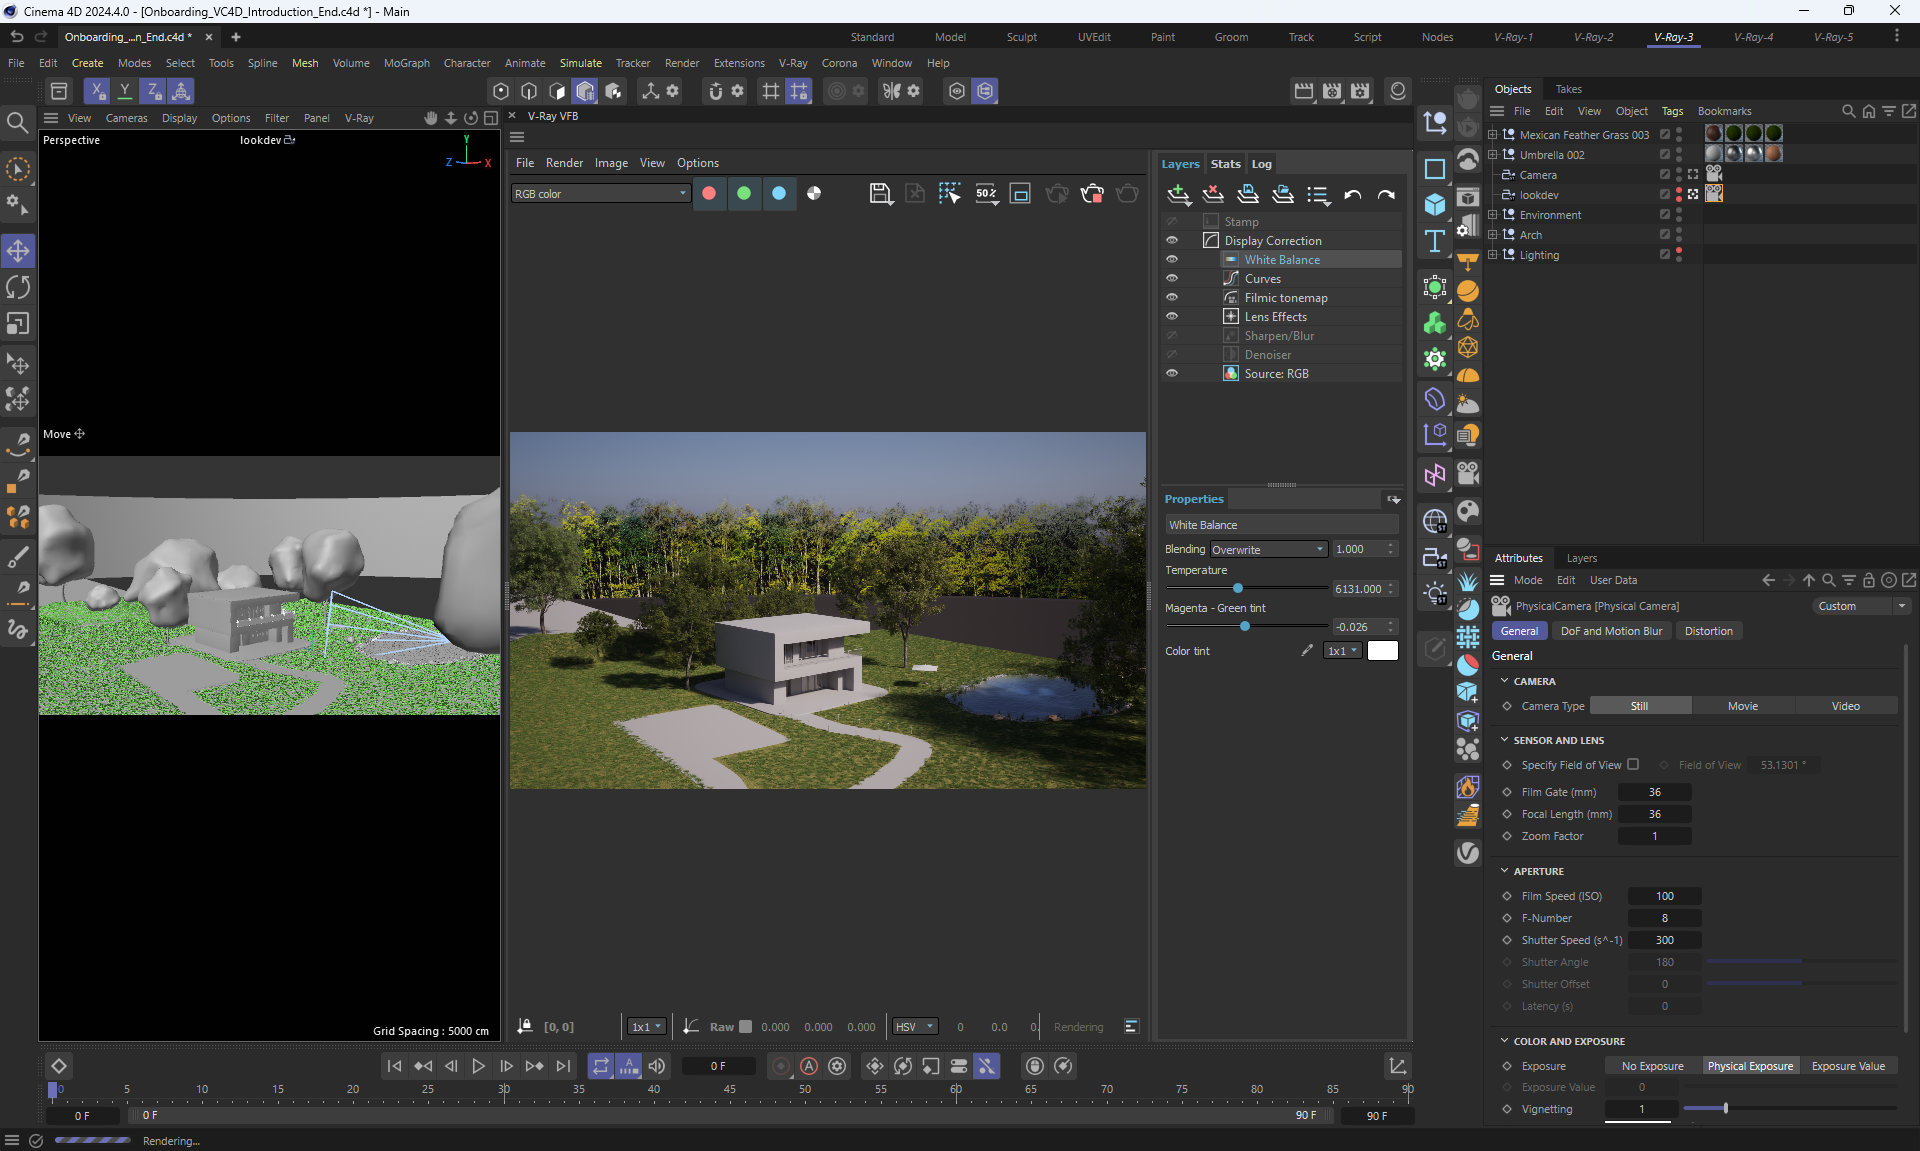
Task: Click the color tint eyedropper icon
Action: coord(1307,650)
